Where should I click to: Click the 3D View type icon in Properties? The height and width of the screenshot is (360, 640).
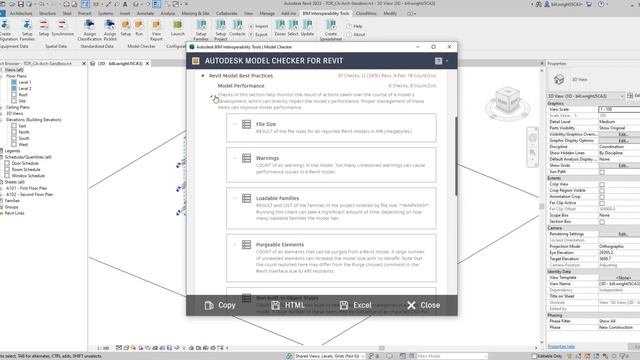(x=559, y=79)
